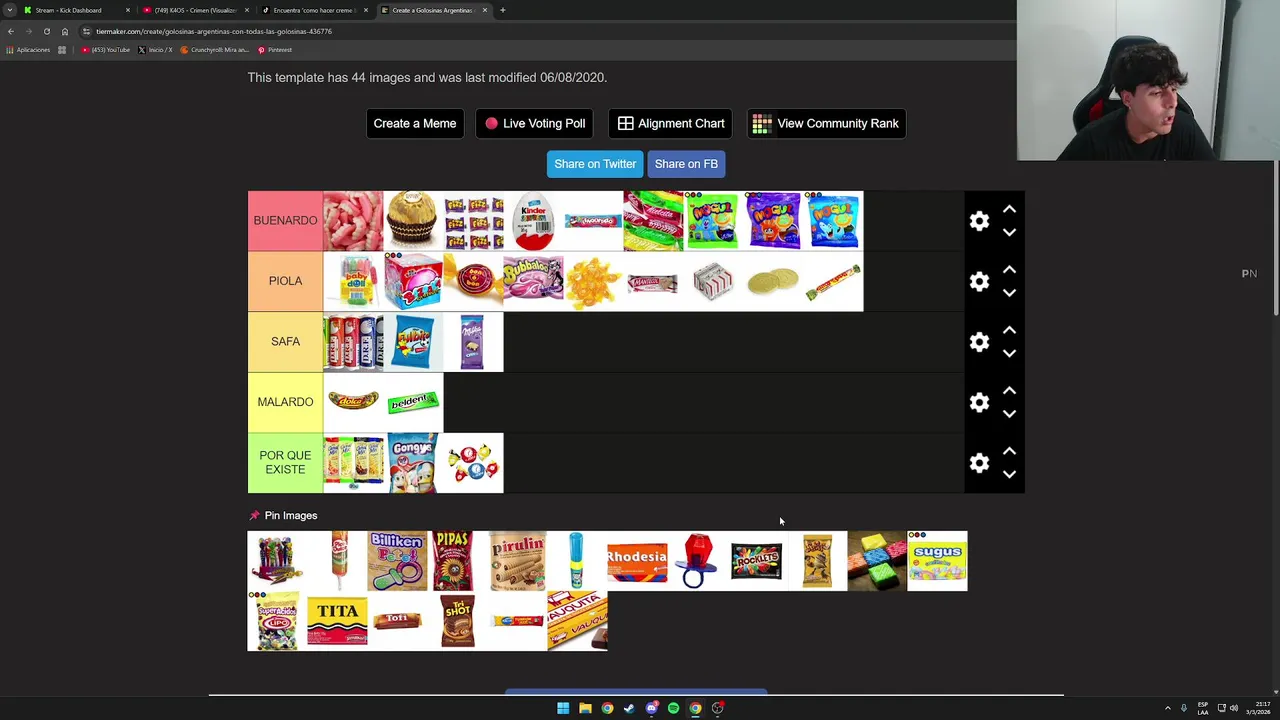This screenshot has width=1280, height=720.
Task: Open OBS Studio from taskbar
Action: click(x=717, y=708)
